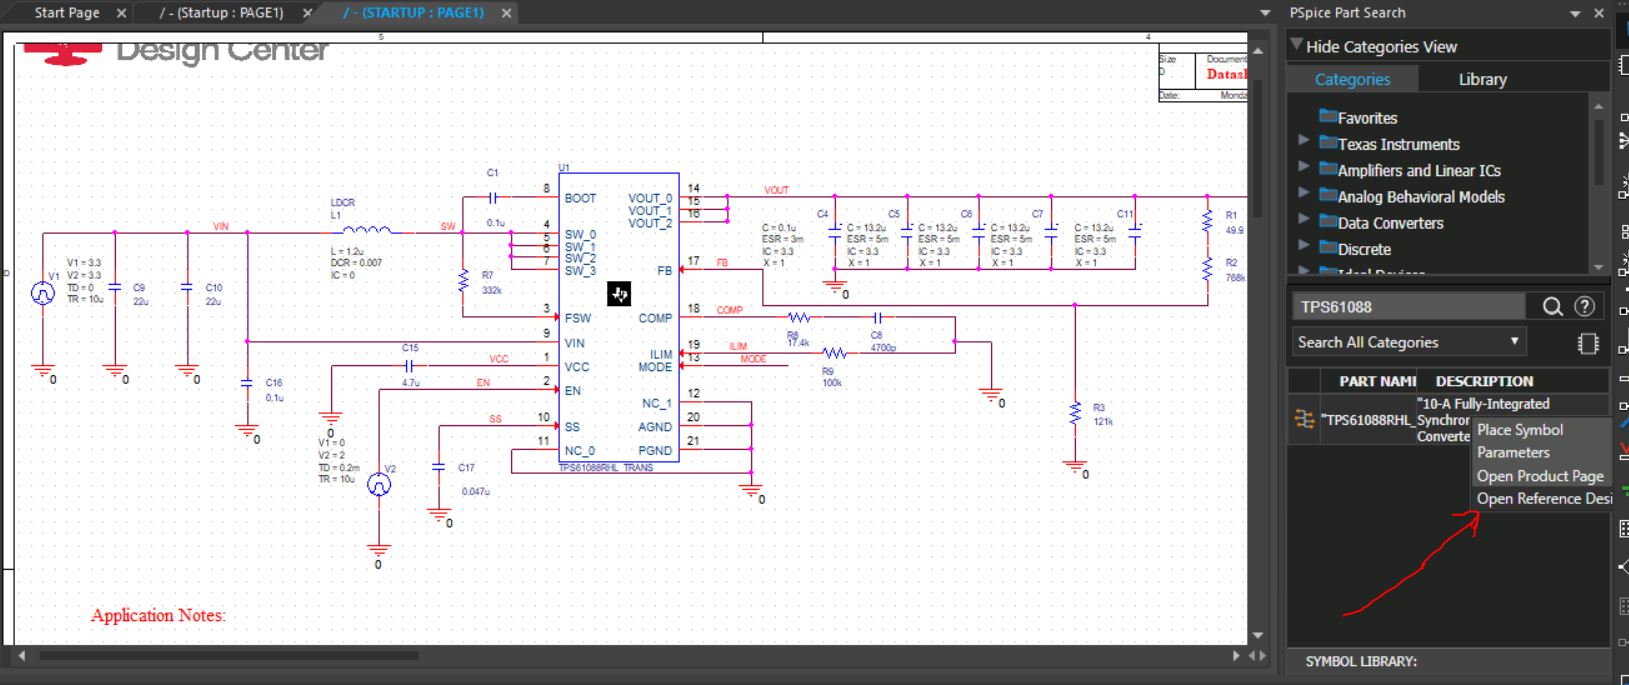Select the C1 boot capacitor symbol
This screenshot has height=685, width=1629.
(x=492, y=198)
